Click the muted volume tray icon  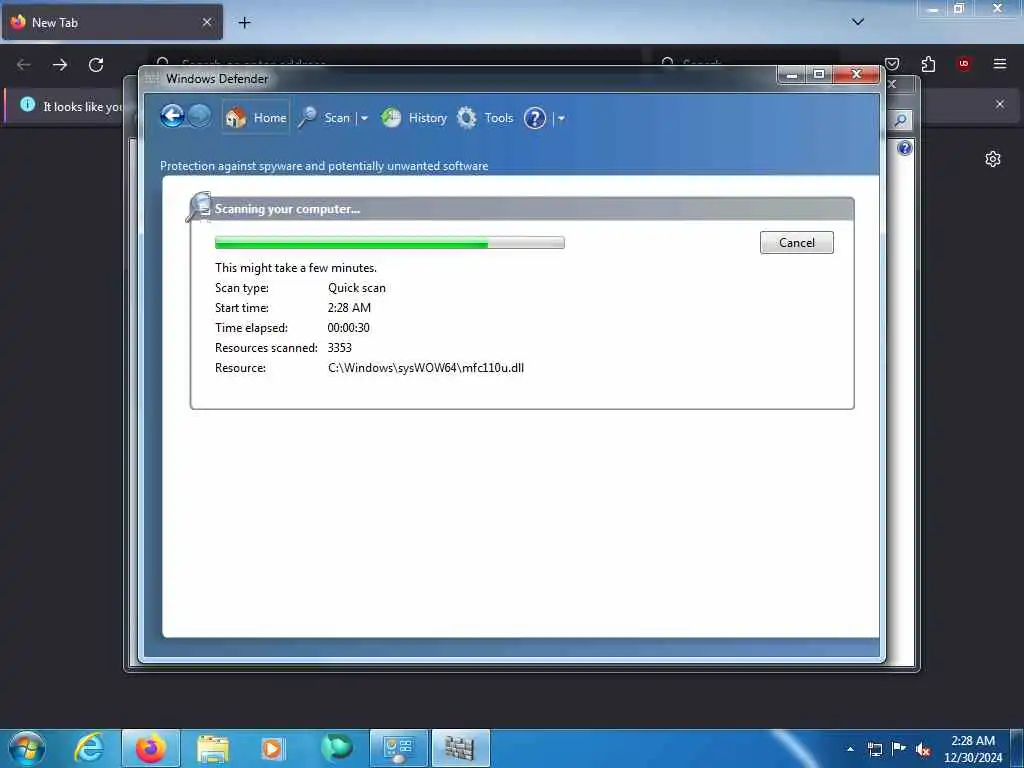point(923,749)
